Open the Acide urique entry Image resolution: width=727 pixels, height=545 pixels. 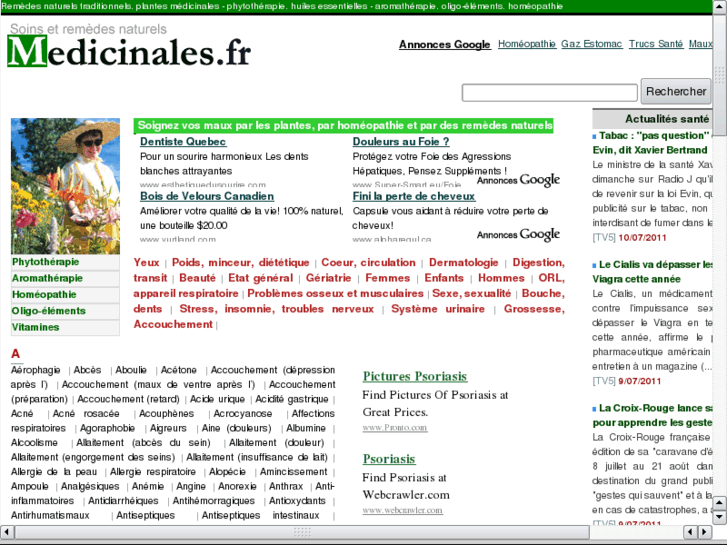pos(217,399)
